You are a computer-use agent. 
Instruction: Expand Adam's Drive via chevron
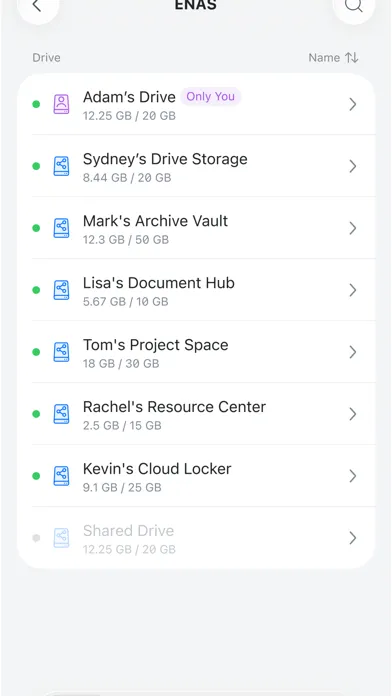click(x=353, y=104)
